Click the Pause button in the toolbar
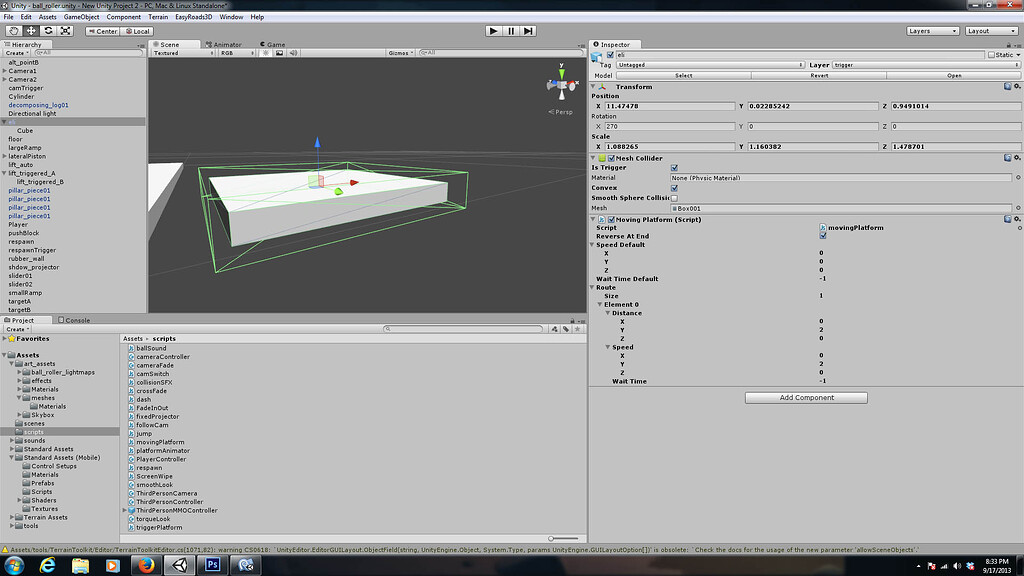This screenshot has height=576, width=1024. point(510,30)
